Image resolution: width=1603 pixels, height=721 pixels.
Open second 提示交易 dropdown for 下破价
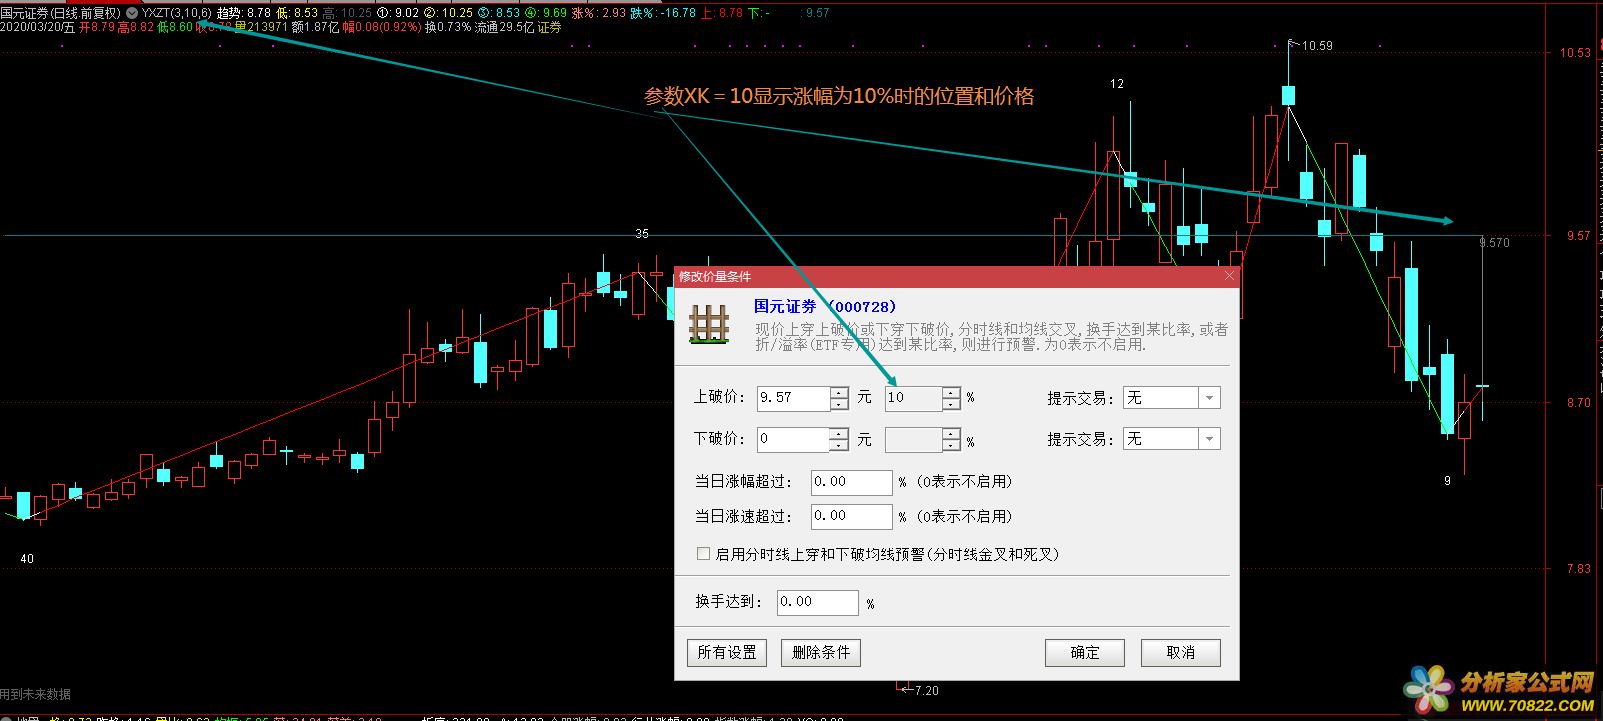[1209, 439]
